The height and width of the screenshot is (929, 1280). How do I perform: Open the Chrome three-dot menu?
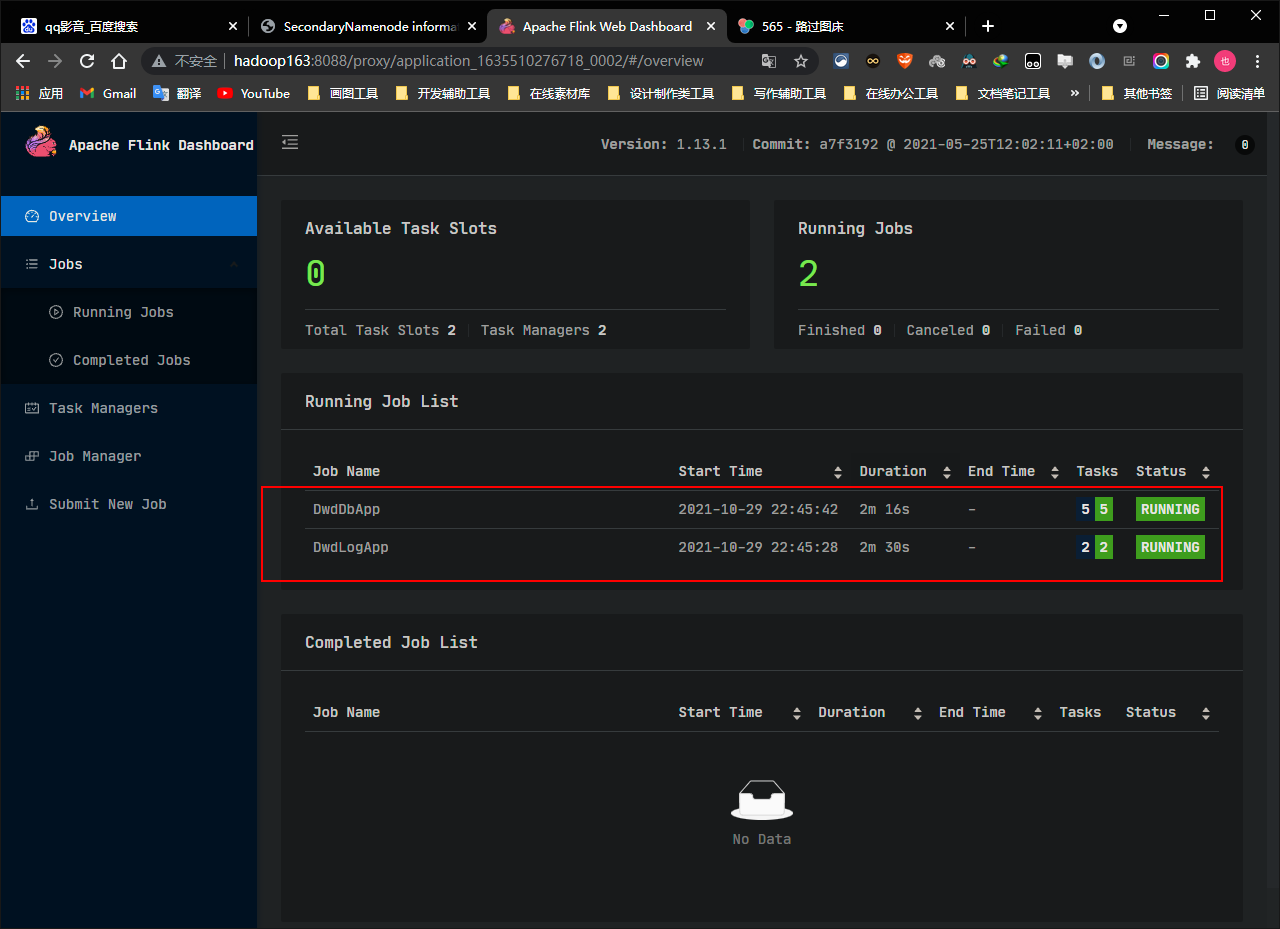[1257, 61]
